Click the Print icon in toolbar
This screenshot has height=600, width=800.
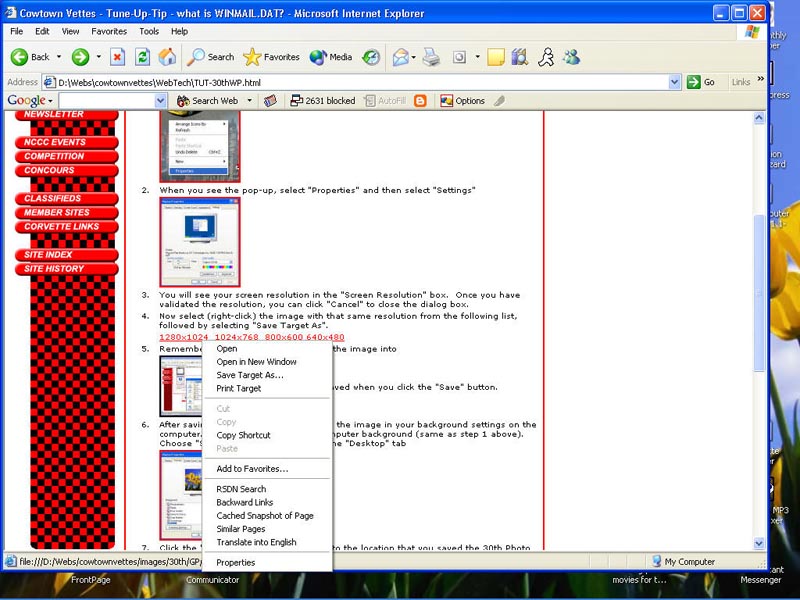coord(431,57)
